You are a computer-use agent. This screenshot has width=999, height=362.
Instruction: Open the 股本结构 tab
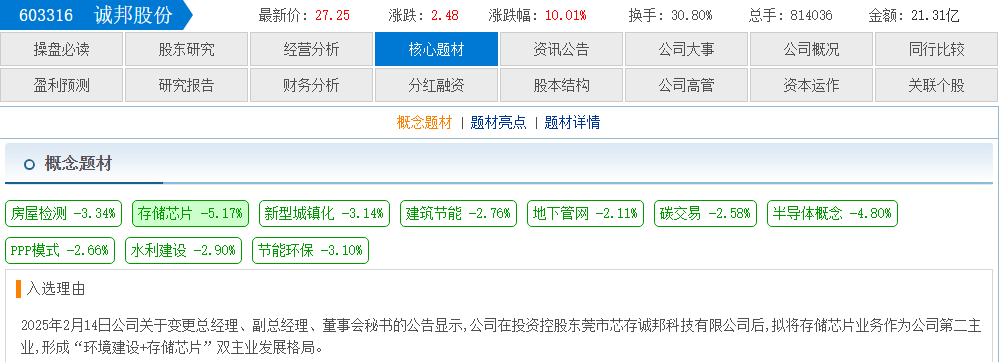tap(561, 85)
